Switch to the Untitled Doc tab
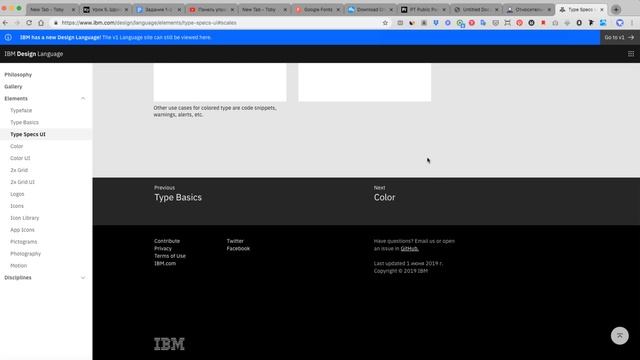Screen dimensions: 640x360 [476, 9]
